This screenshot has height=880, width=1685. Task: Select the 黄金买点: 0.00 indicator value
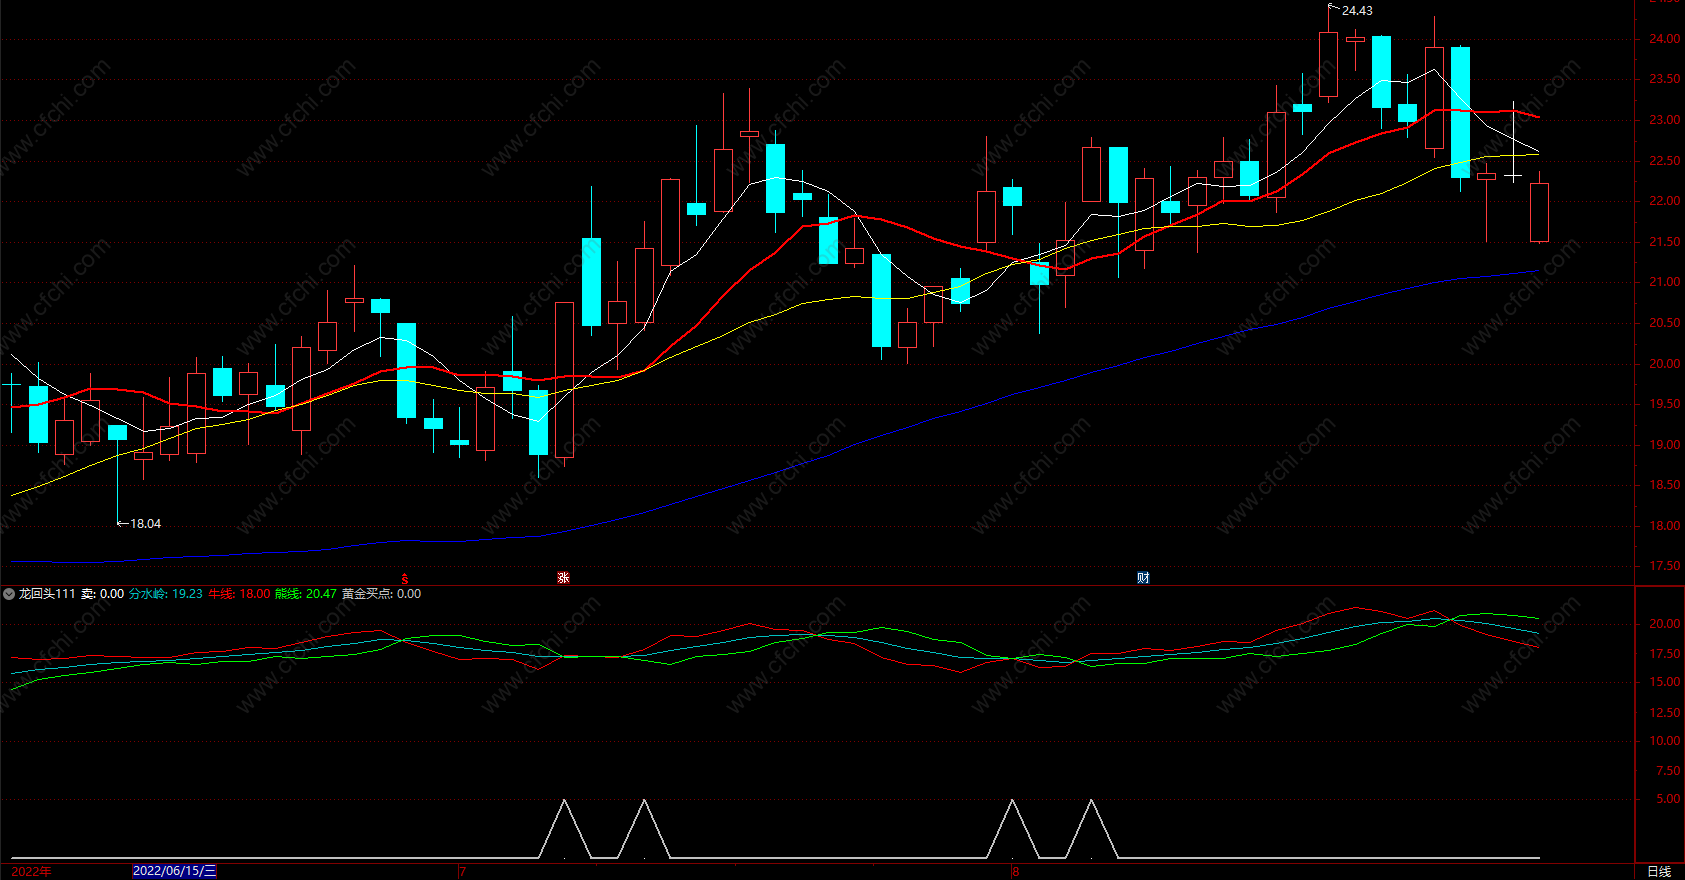[x=381, y=594]
